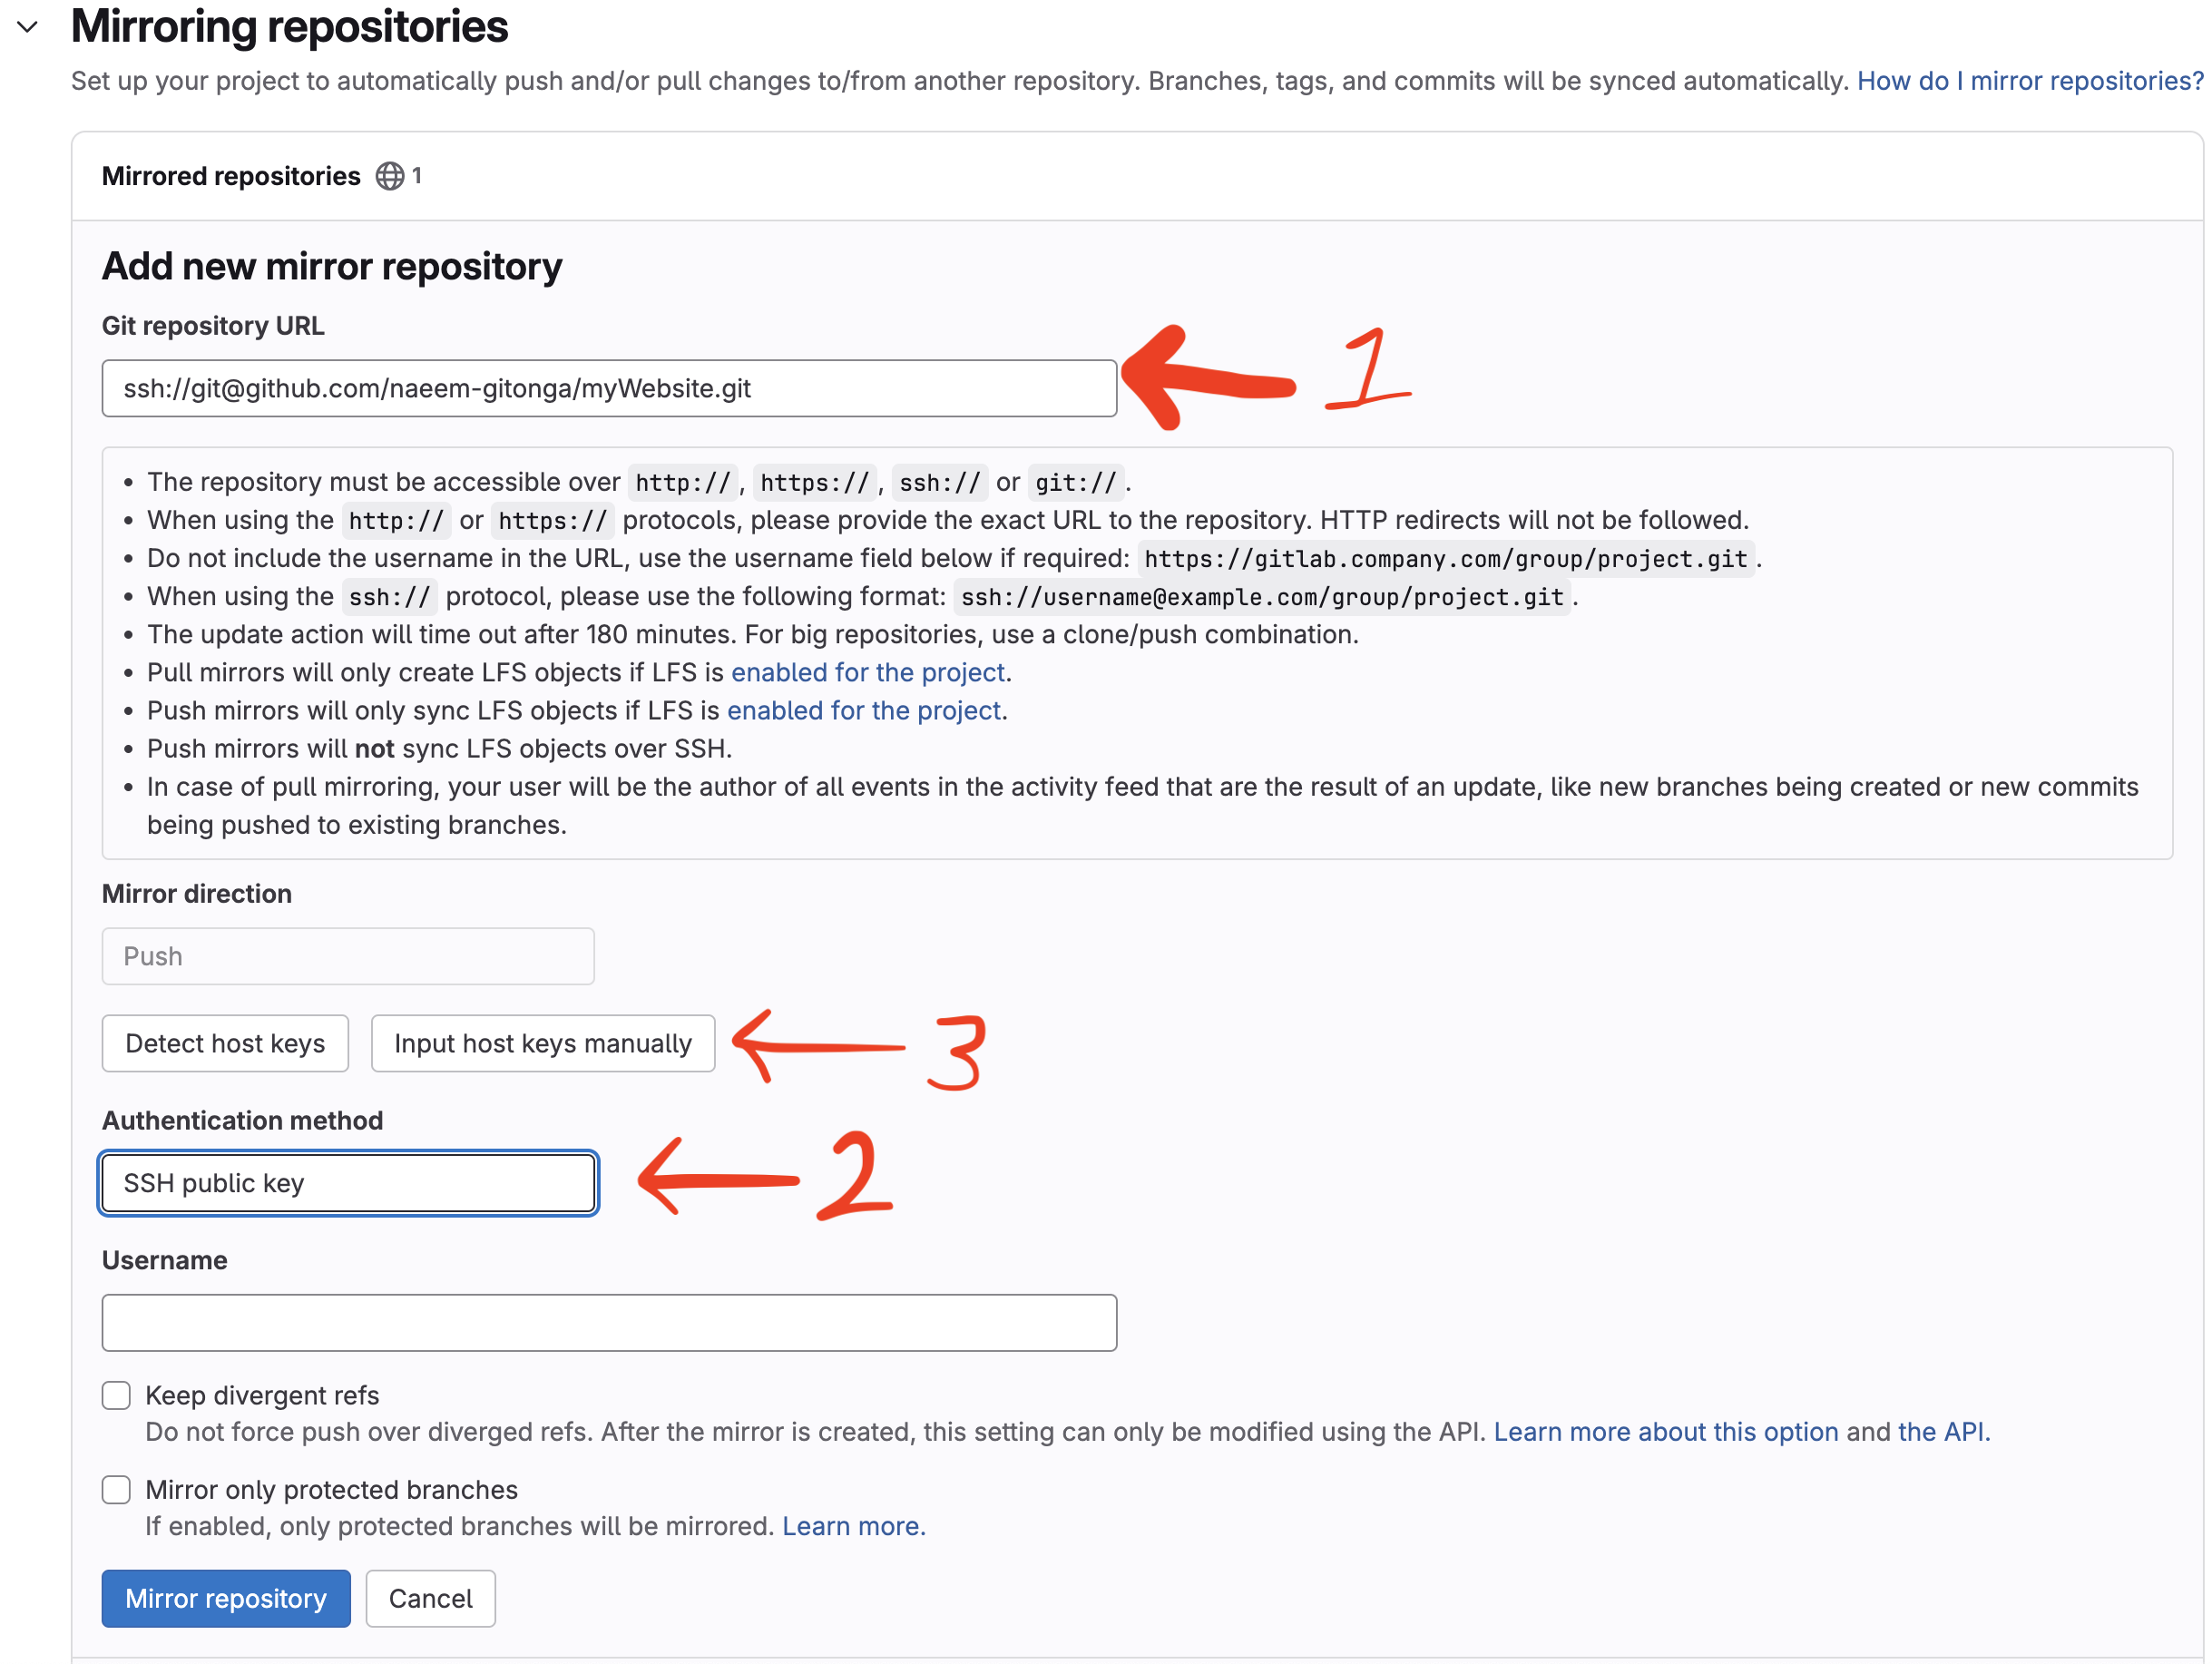Submit with the Mirror repository button
The height and width of the screenshot is (1664, 2212).
[x=225, y=1598]
